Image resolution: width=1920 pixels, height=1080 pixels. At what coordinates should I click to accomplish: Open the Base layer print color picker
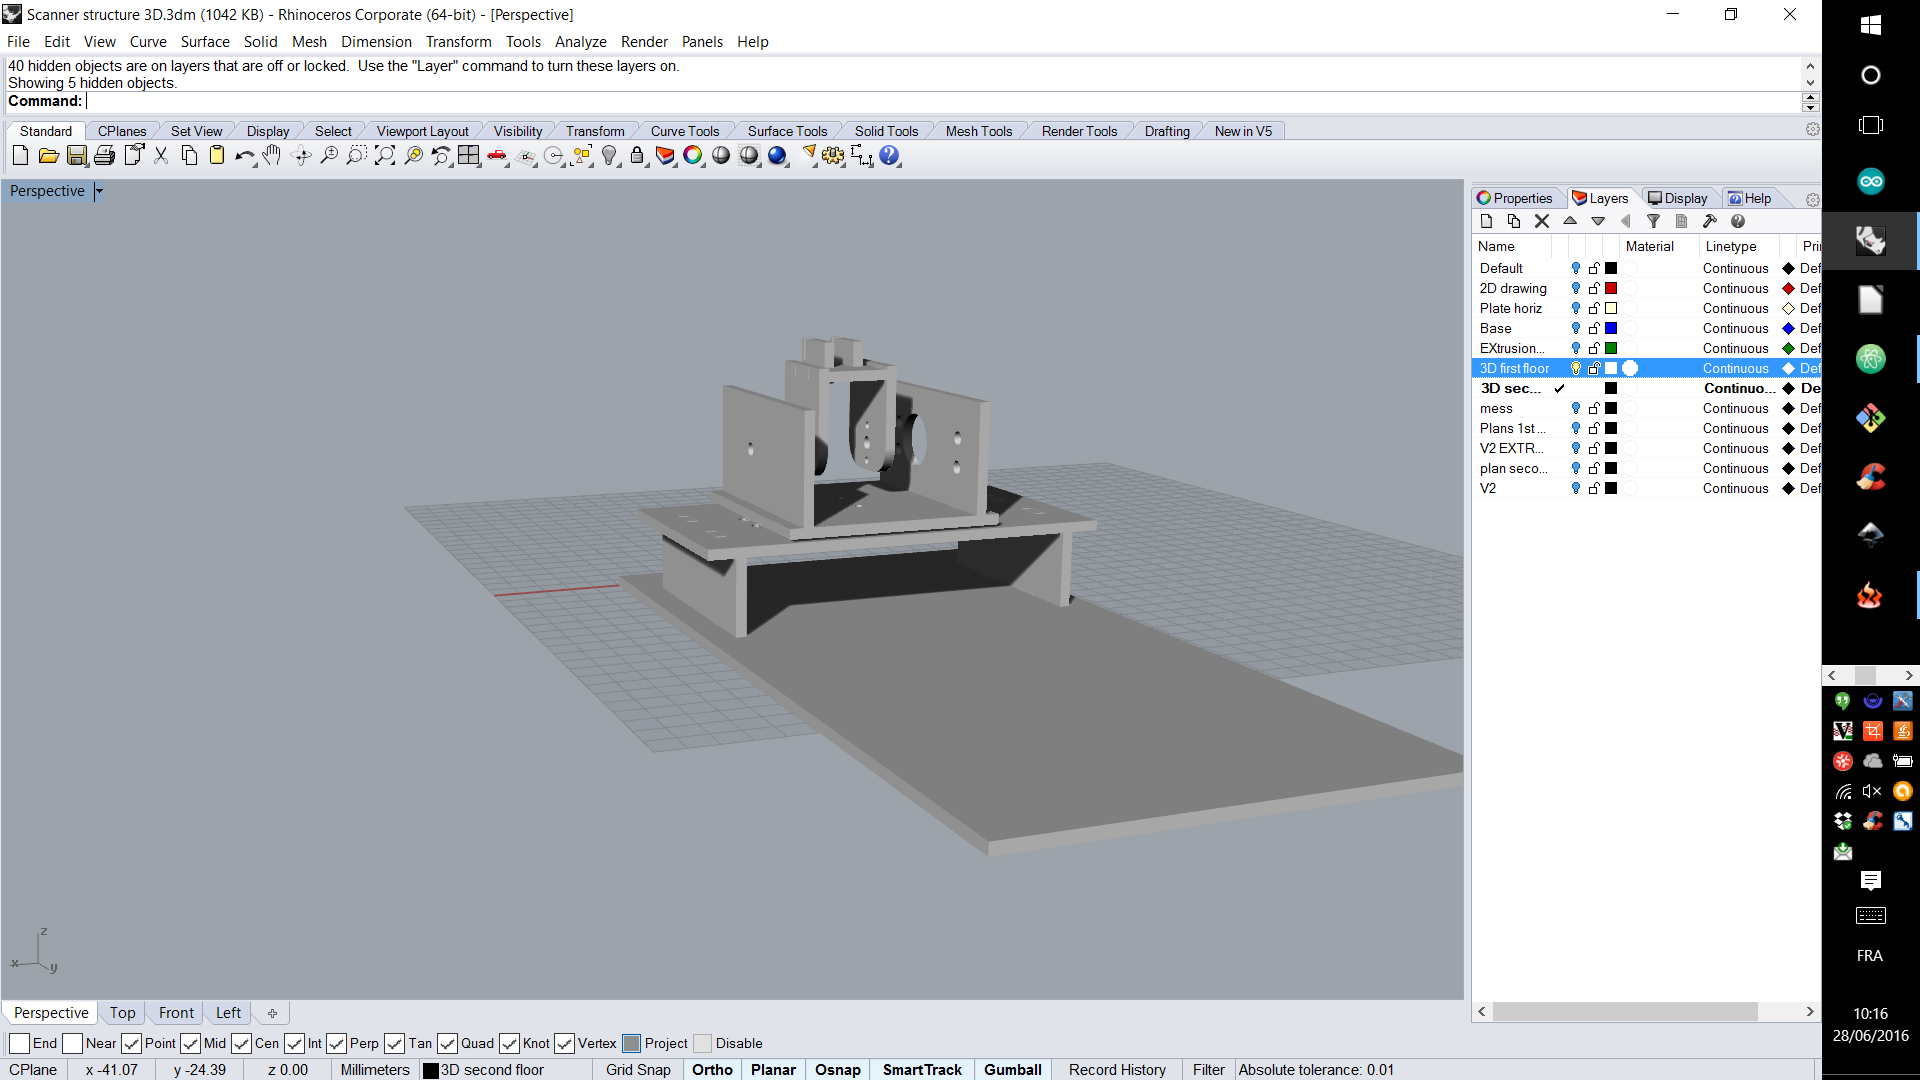1789,328
